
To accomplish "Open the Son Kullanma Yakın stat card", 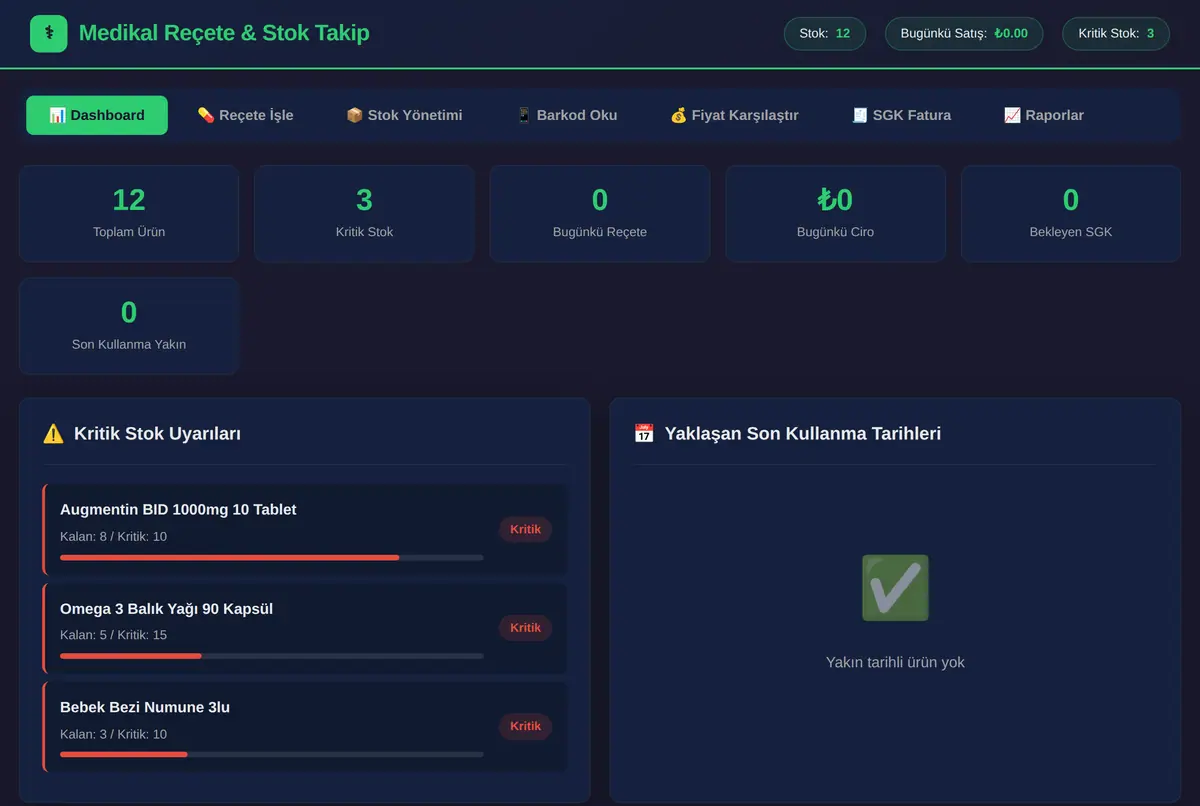I will [129, 326].
